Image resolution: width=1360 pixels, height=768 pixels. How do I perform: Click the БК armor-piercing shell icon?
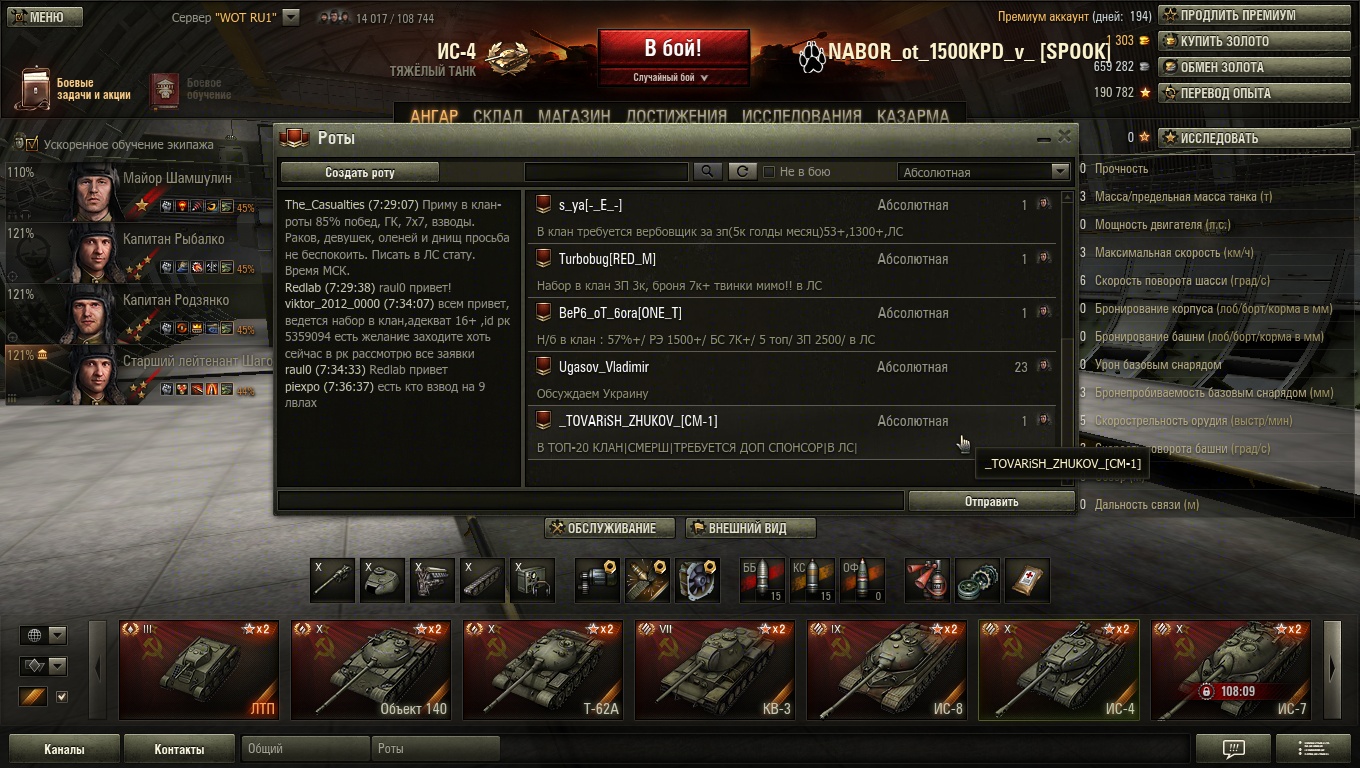pos(762,580)
